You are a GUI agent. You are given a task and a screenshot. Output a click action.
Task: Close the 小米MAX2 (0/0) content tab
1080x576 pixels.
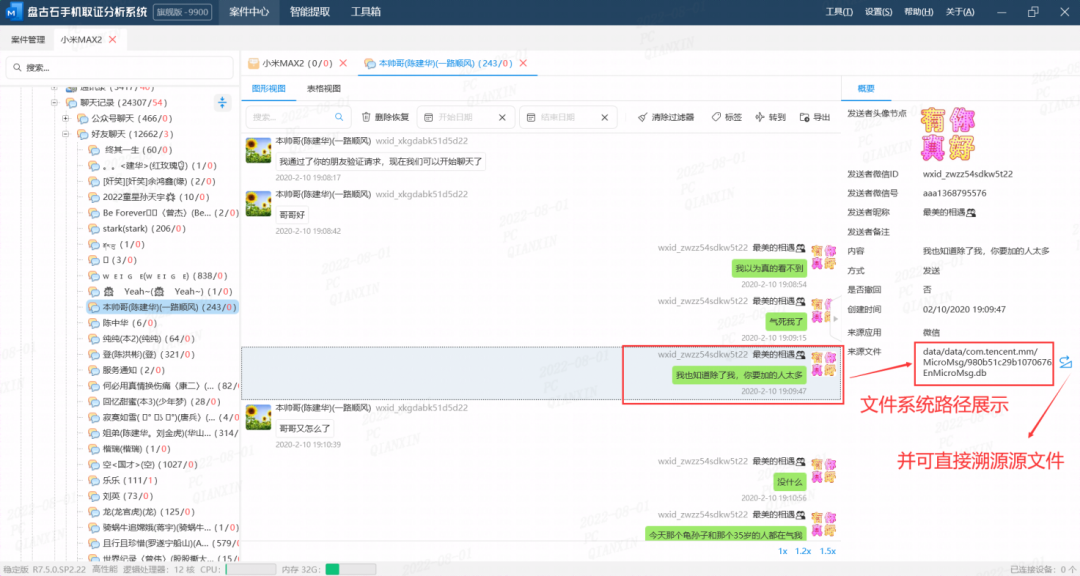tap(343, 63)
